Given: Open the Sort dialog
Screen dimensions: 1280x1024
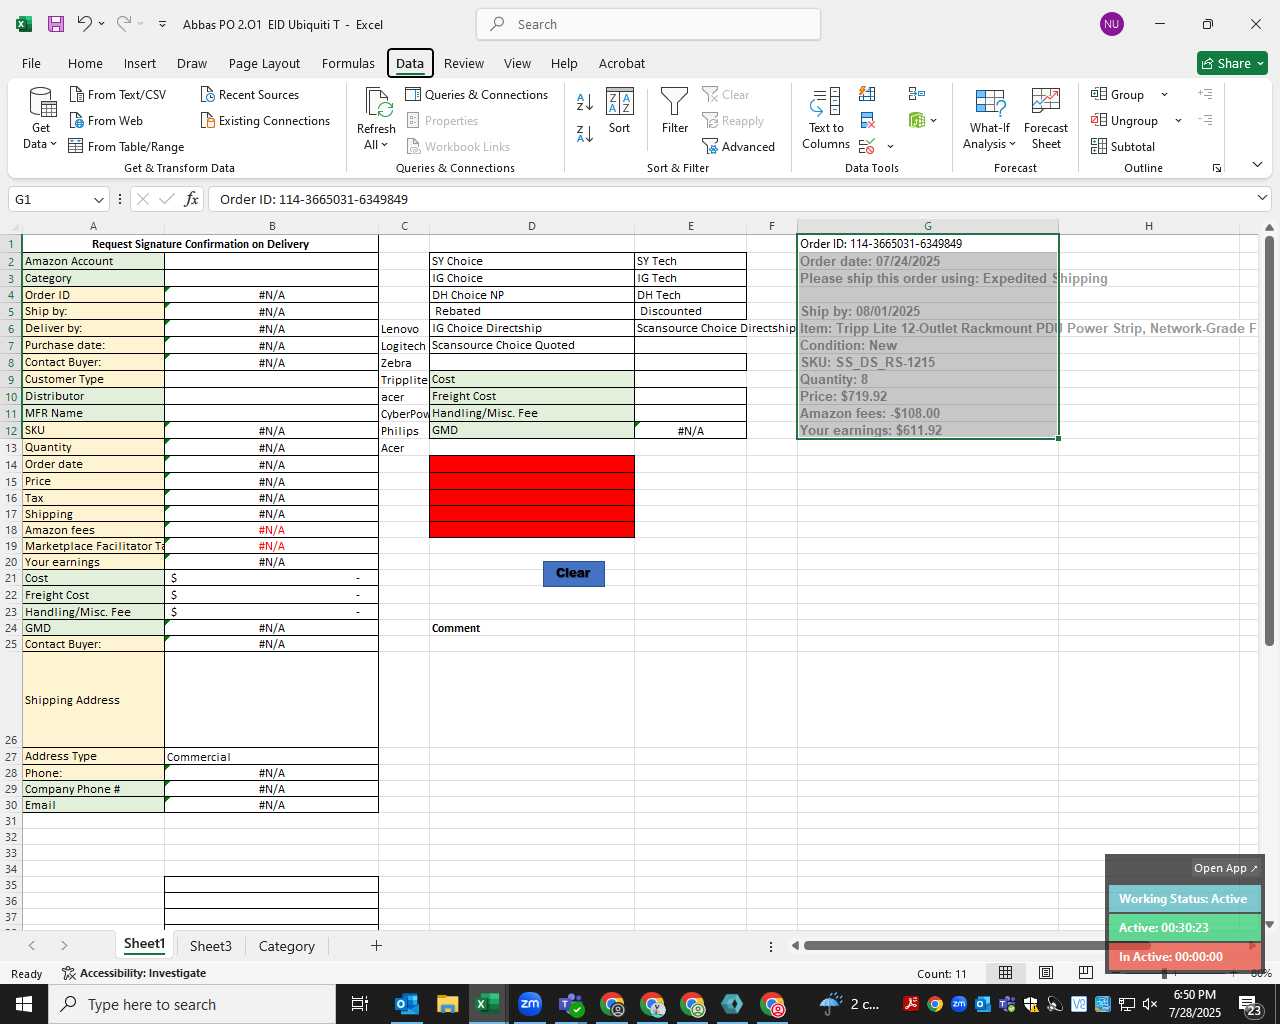Looking at the screenshot, I should 620,111.
